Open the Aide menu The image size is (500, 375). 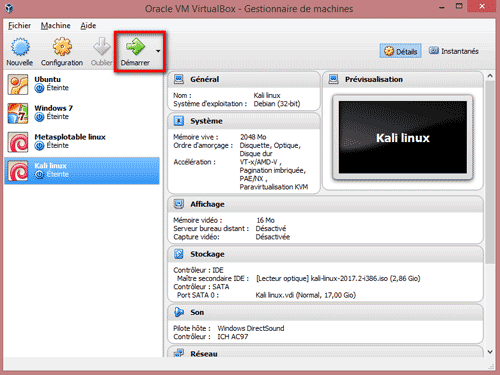click(x=88, y=26)
